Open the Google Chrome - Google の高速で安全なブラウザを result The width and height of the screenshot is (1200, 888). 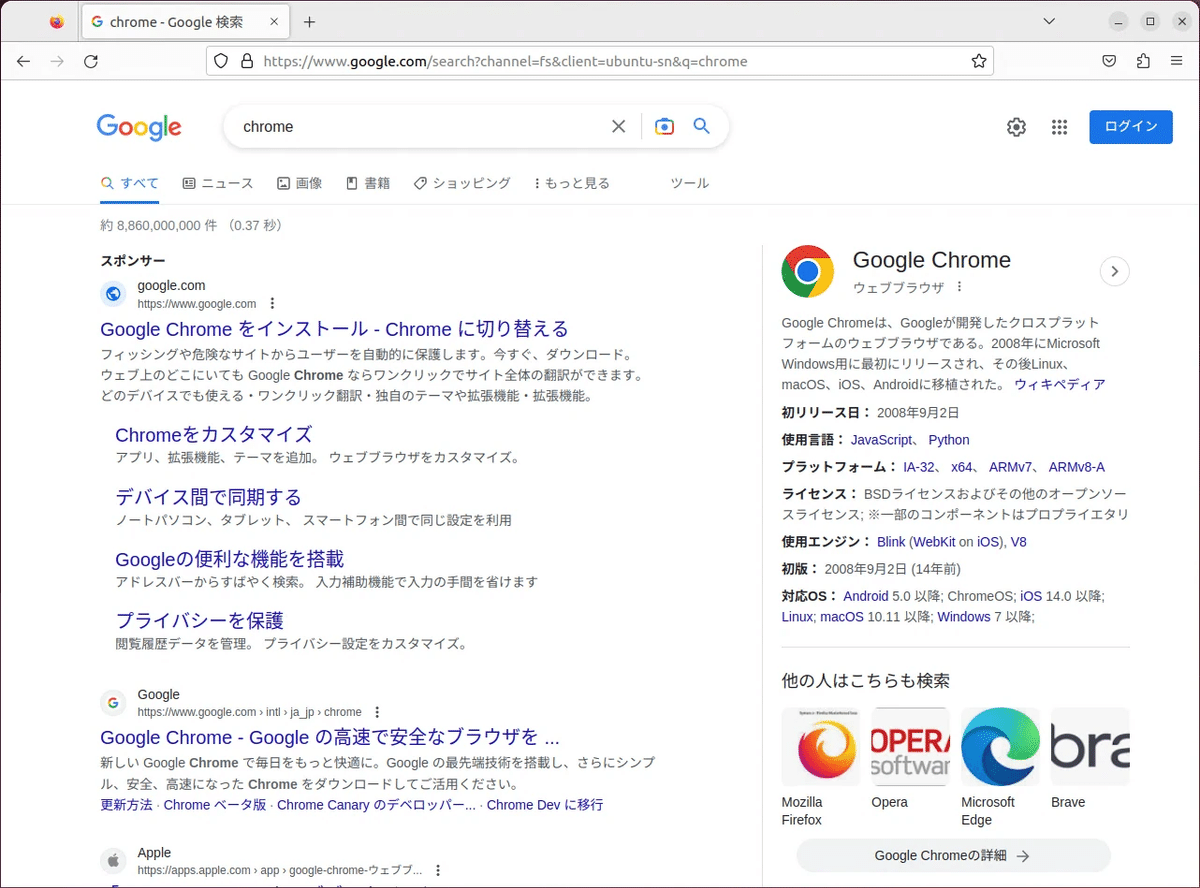[329, 738]
